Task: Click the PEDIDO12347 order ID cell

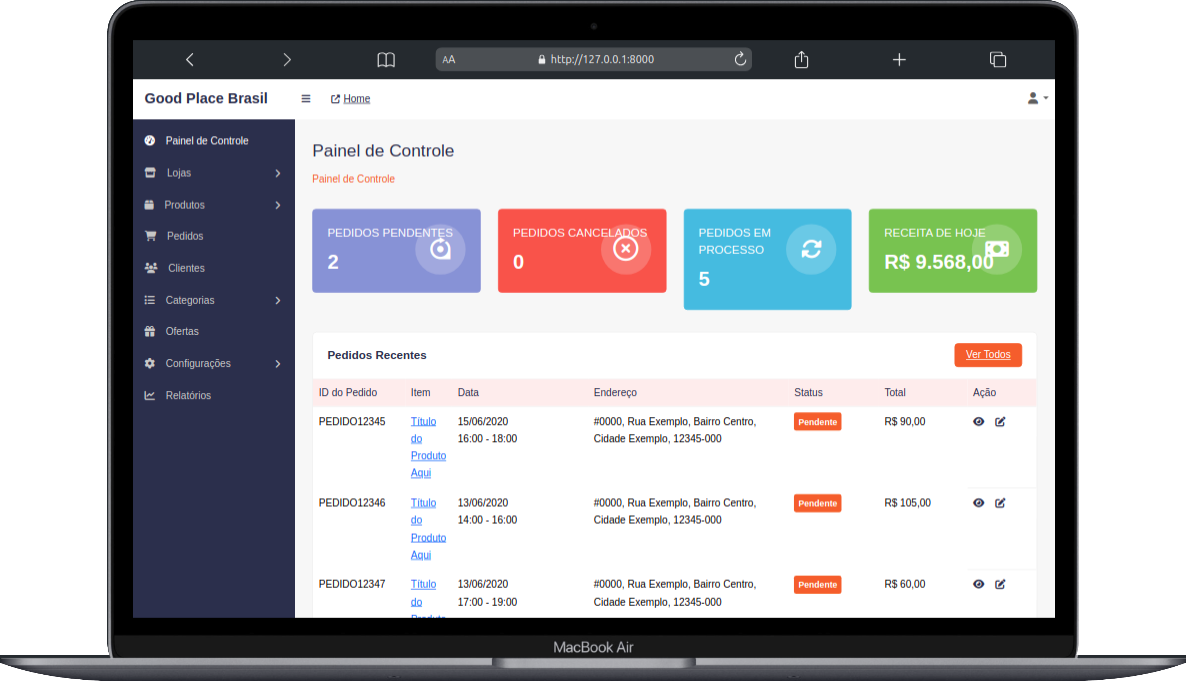Action: (x=352, y=584)
